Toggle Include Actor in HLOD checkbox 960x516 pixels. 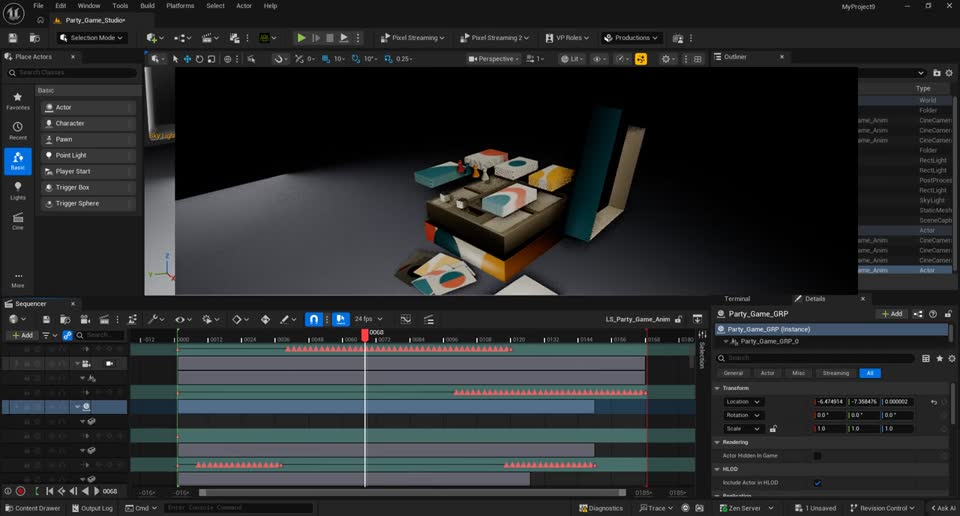pyautogui.click(x=817, y=482)
